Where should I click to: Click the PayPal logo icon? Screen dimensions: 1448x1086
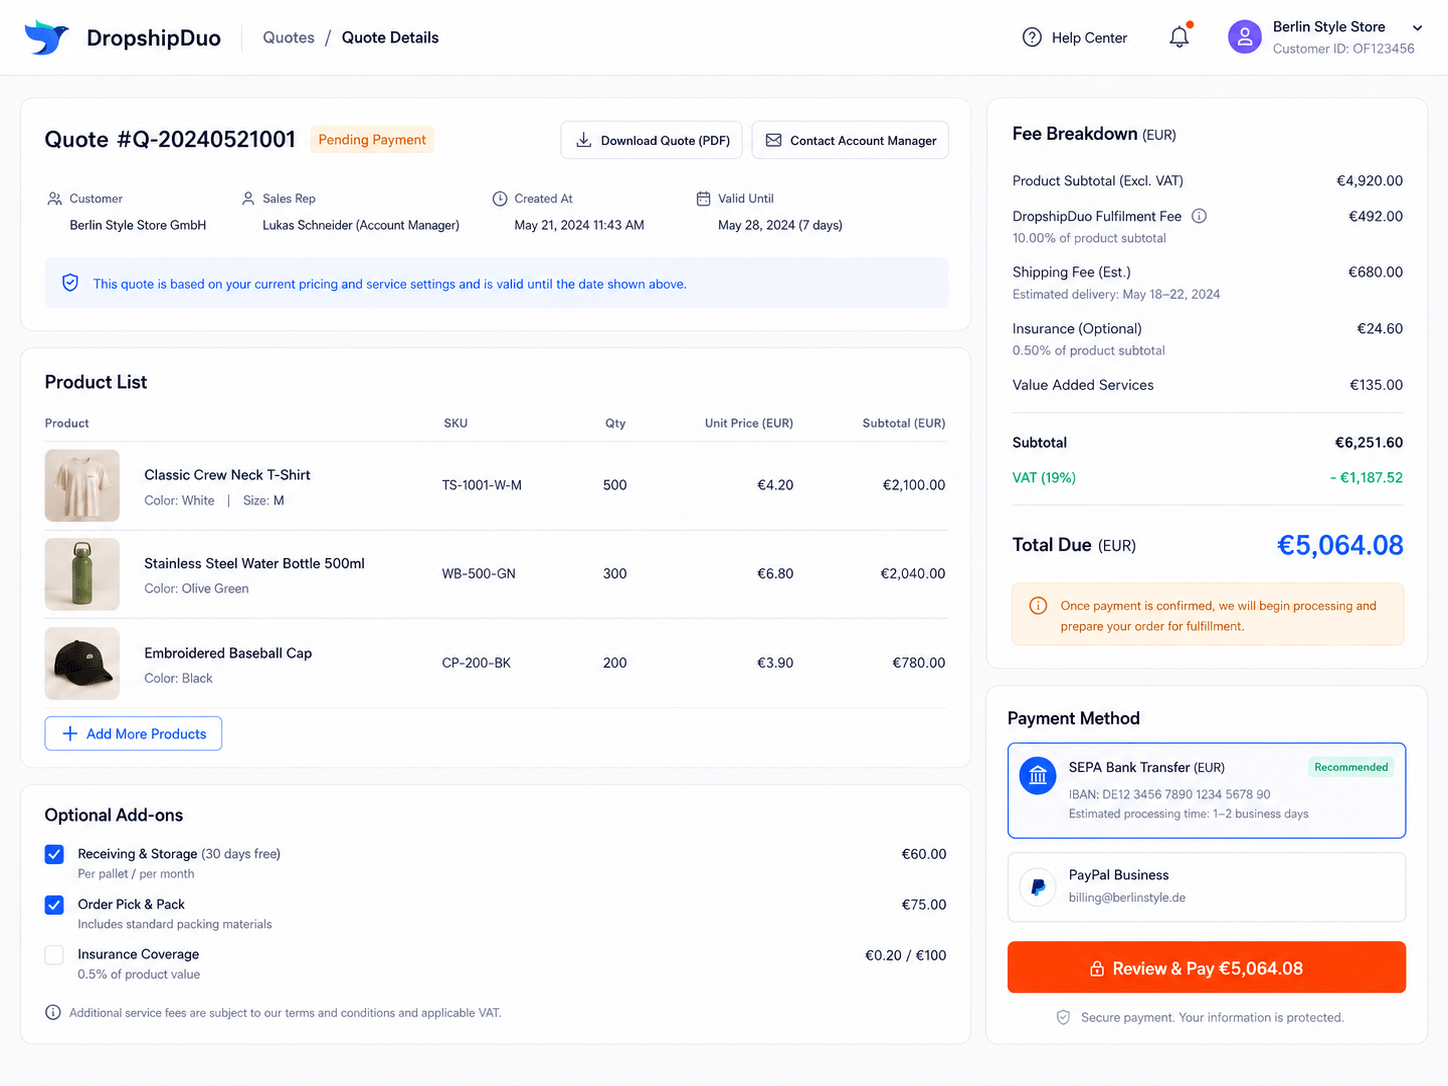tap(1038, 886)
